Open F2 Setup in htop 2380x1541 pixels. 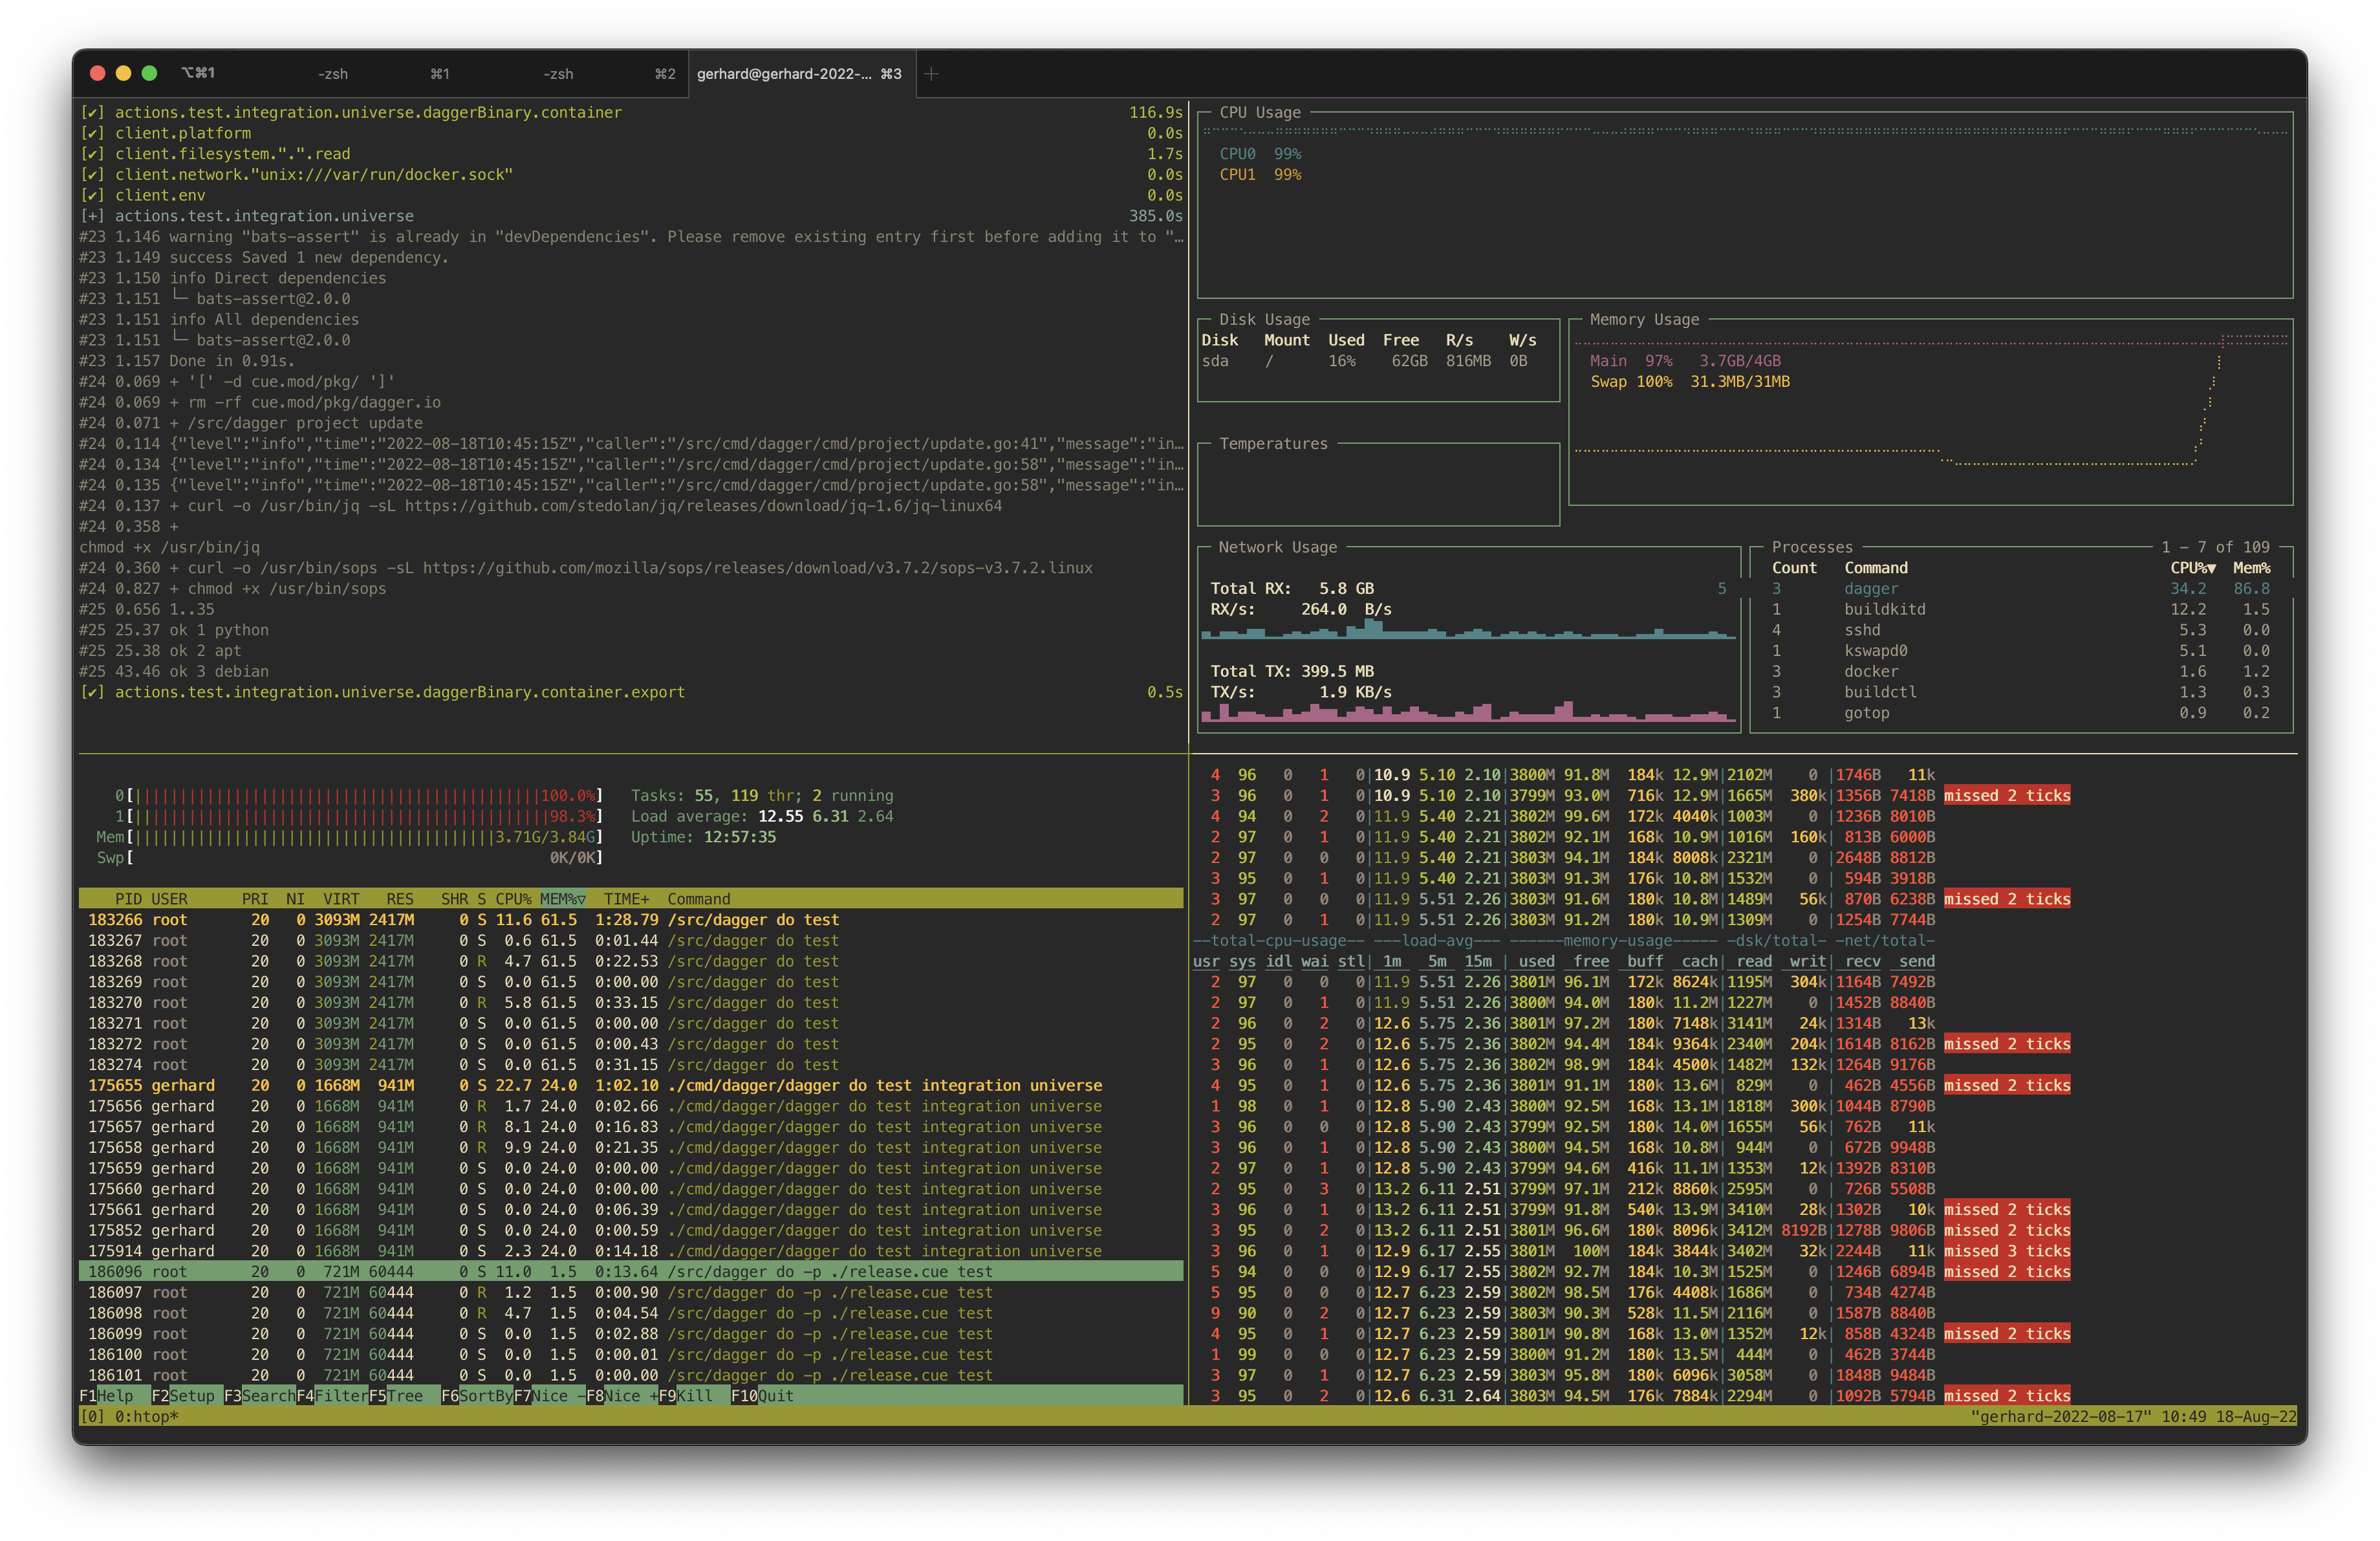(183, 1395)
